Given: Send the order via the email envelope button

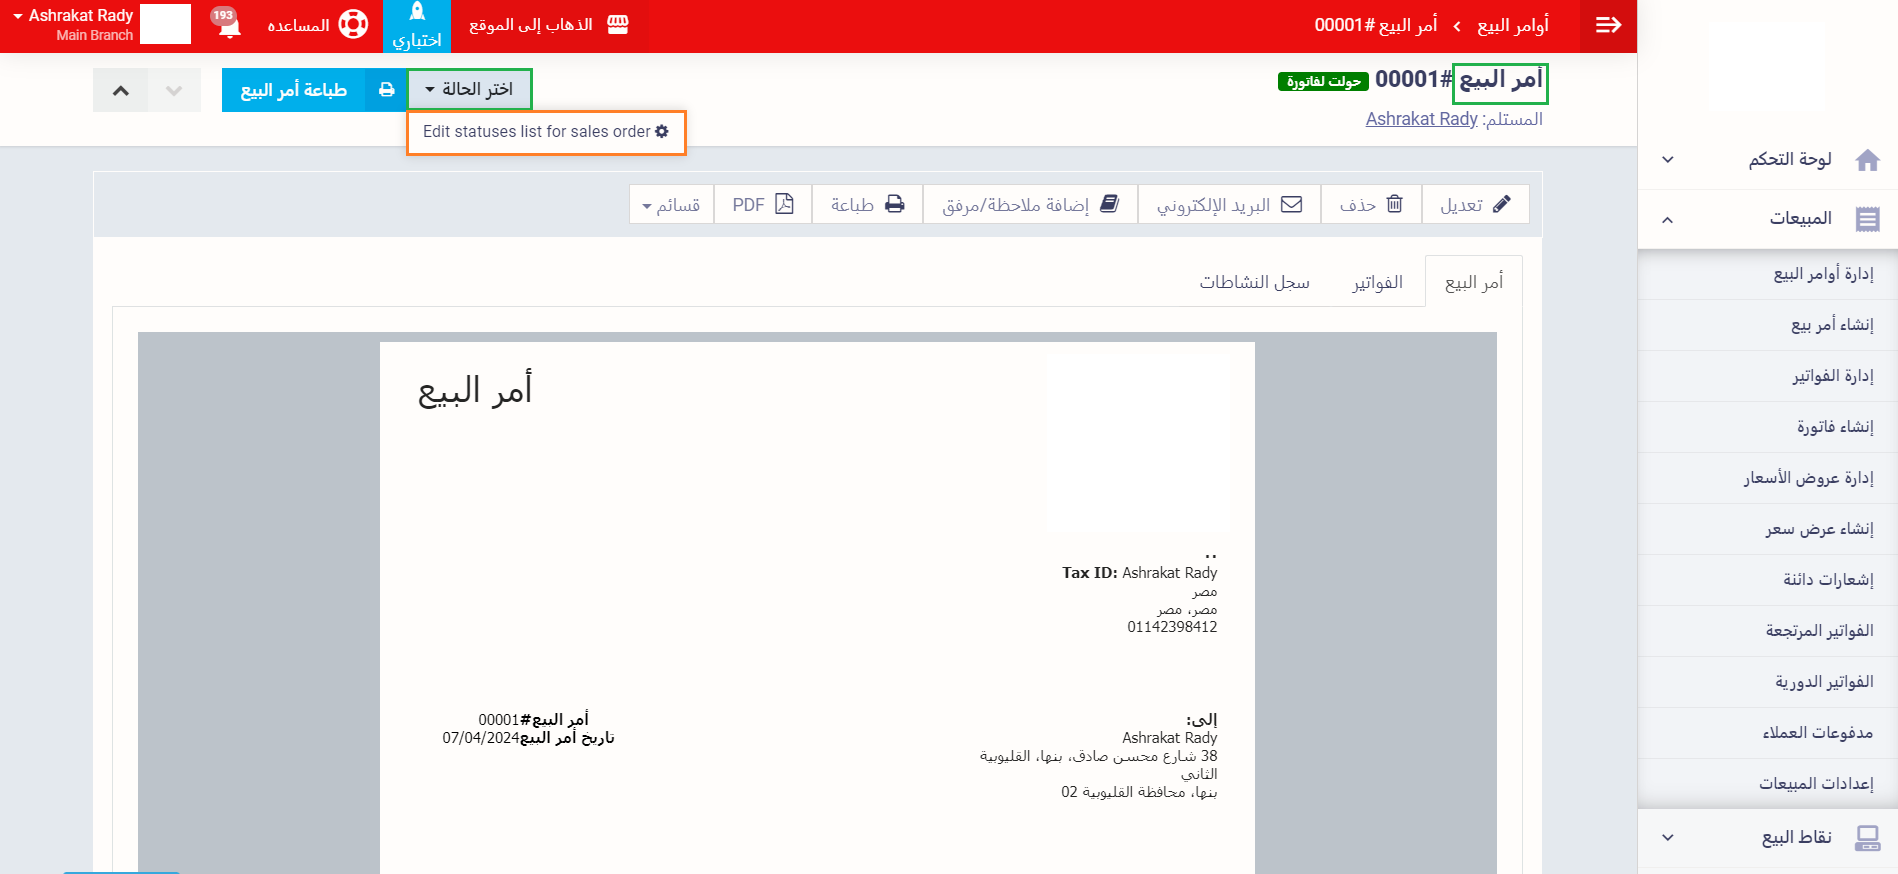Looking at the screenshot, I should click(x=1229, y=205).
